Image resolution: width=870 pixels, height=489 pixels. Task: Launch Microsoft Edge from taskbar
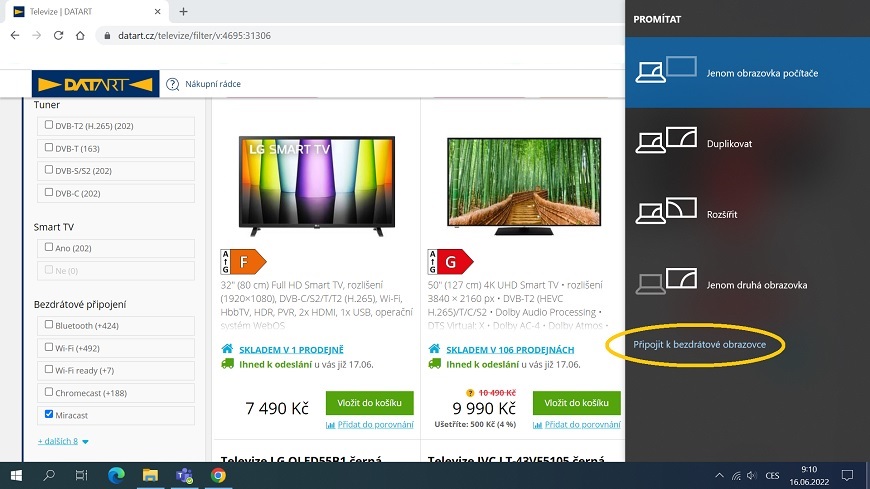[116, 476]
